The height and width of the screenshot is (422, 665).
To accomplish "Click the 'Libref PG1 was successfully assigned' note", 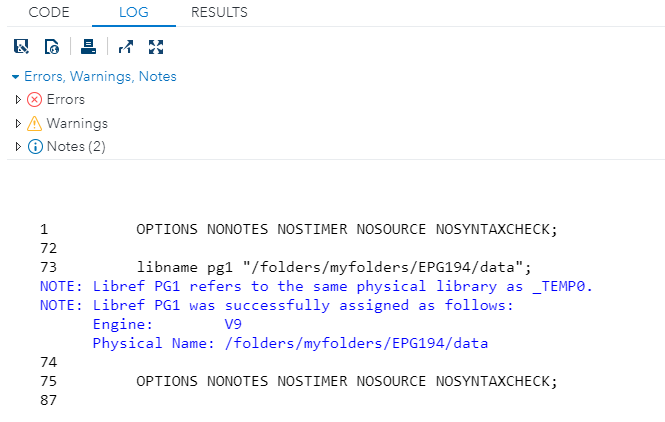I will pyautogui.click(x=302, y=305).
